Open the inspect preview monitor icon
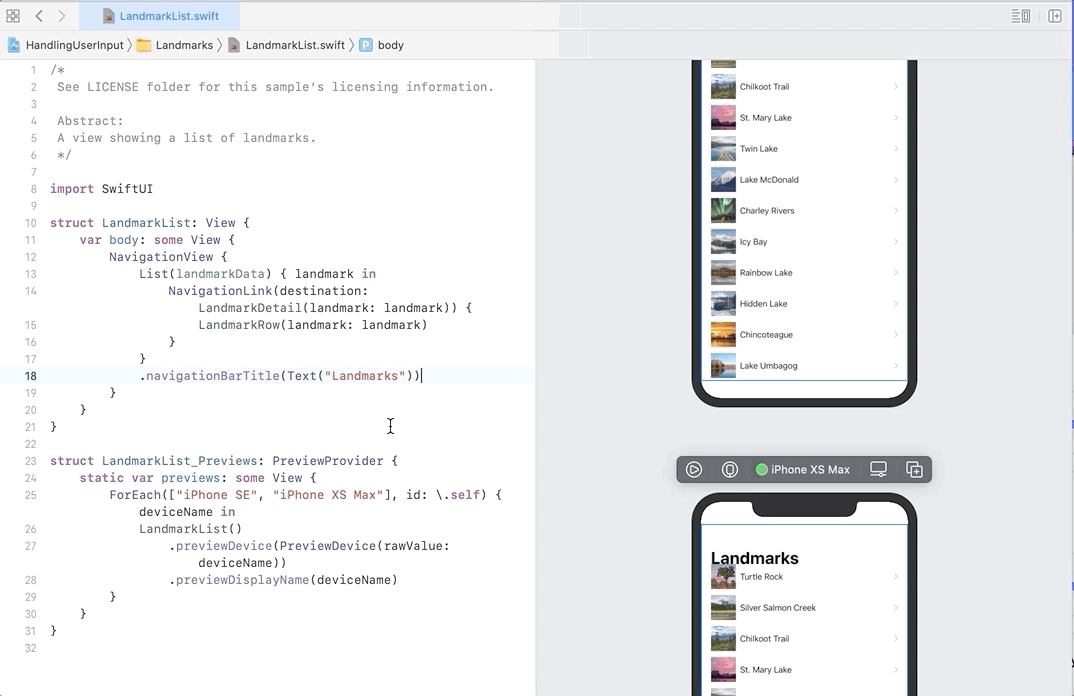This screenshot has width=1074, height=696. [878, 469]
